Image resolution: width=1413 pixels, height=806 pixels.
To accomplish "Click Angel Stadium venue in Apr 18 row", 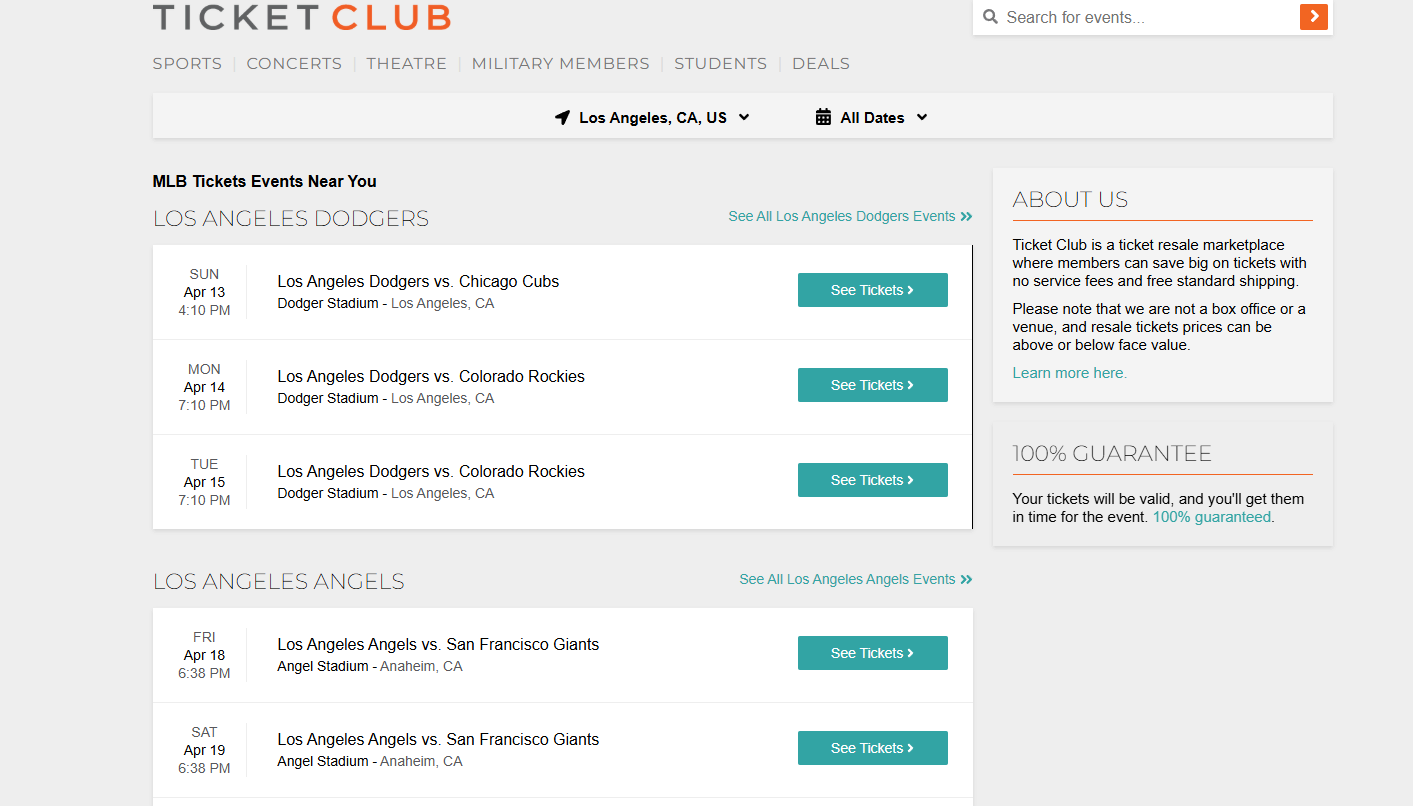I will [323, 667].
